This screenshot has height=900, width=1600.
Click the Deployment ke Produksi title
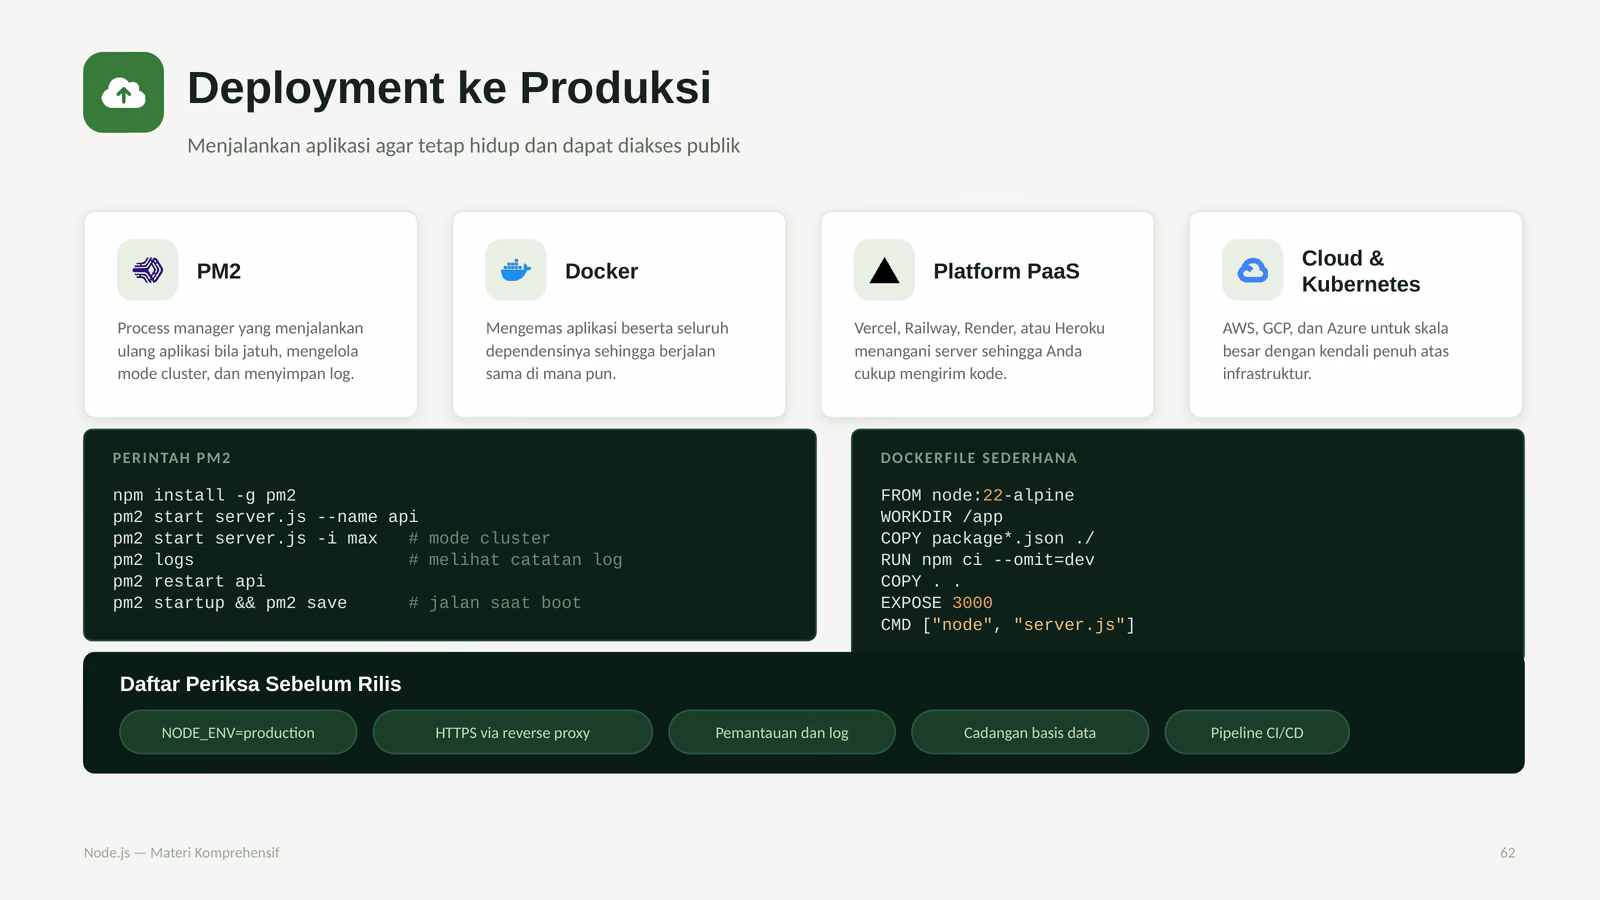pos(449,88)
